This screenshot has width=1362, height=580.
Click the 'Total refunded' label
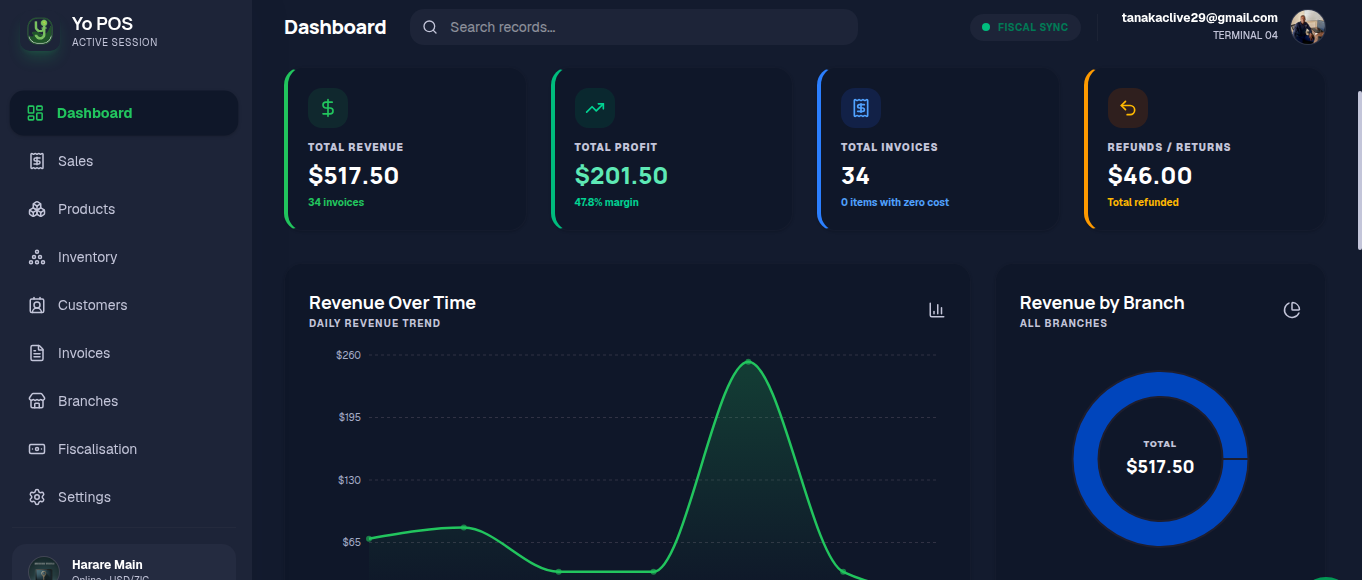coord(1143,202)
